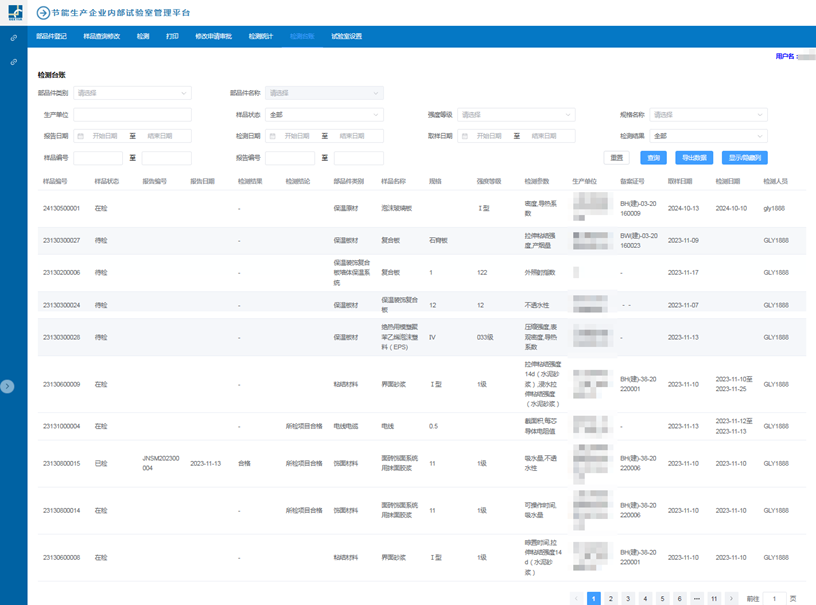Expand the 强度等级 dropdown
The height and width of the screenshot is (605, 816).
click(516, 115)
